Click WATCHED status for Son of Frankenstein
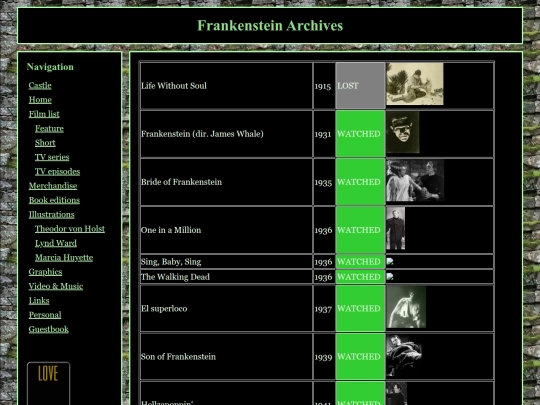Screen dimensions: 540x405 (360, 357)
